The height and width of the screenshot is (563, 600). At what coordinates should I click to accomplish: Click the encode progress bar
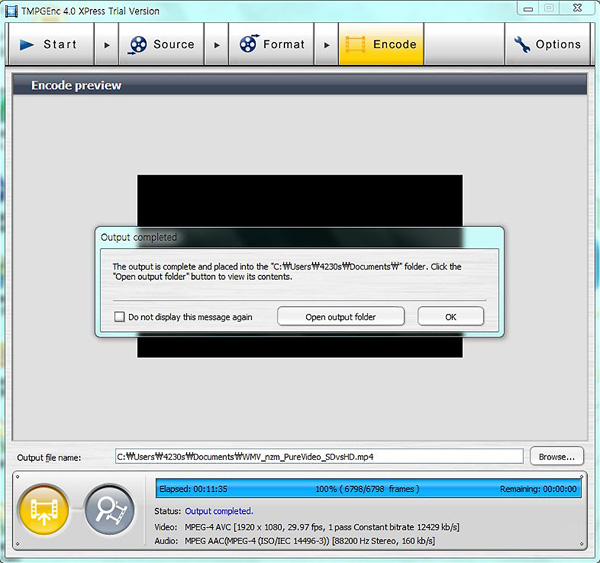coord(368,488)
